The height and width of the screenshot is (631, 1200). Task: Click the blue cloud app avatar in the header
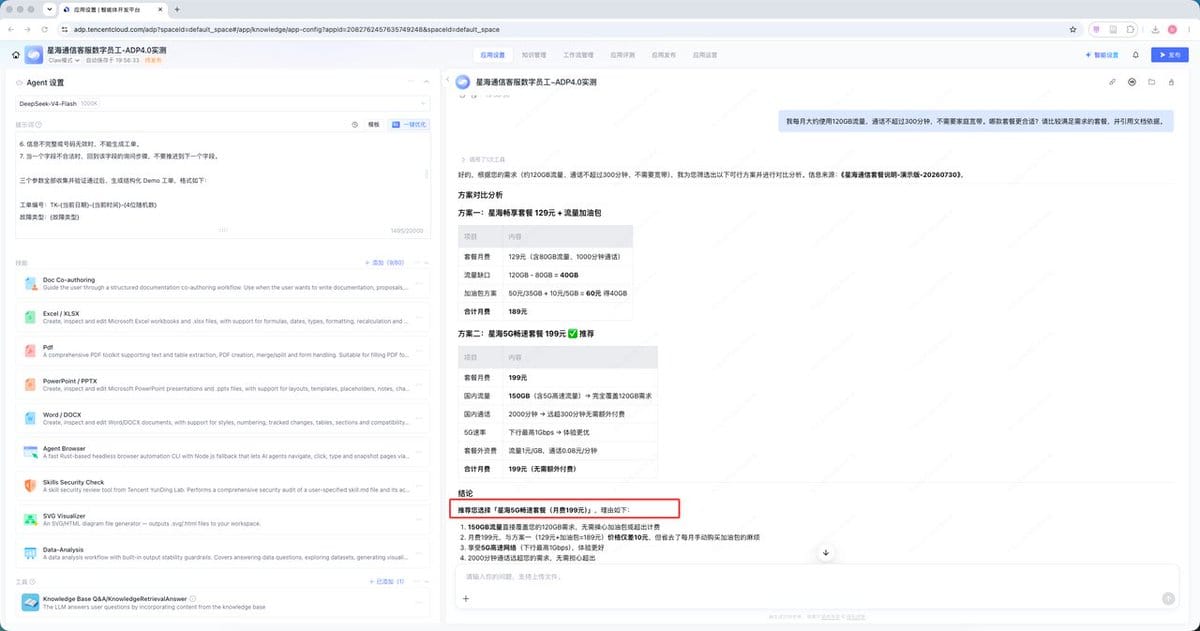[35, 55]
